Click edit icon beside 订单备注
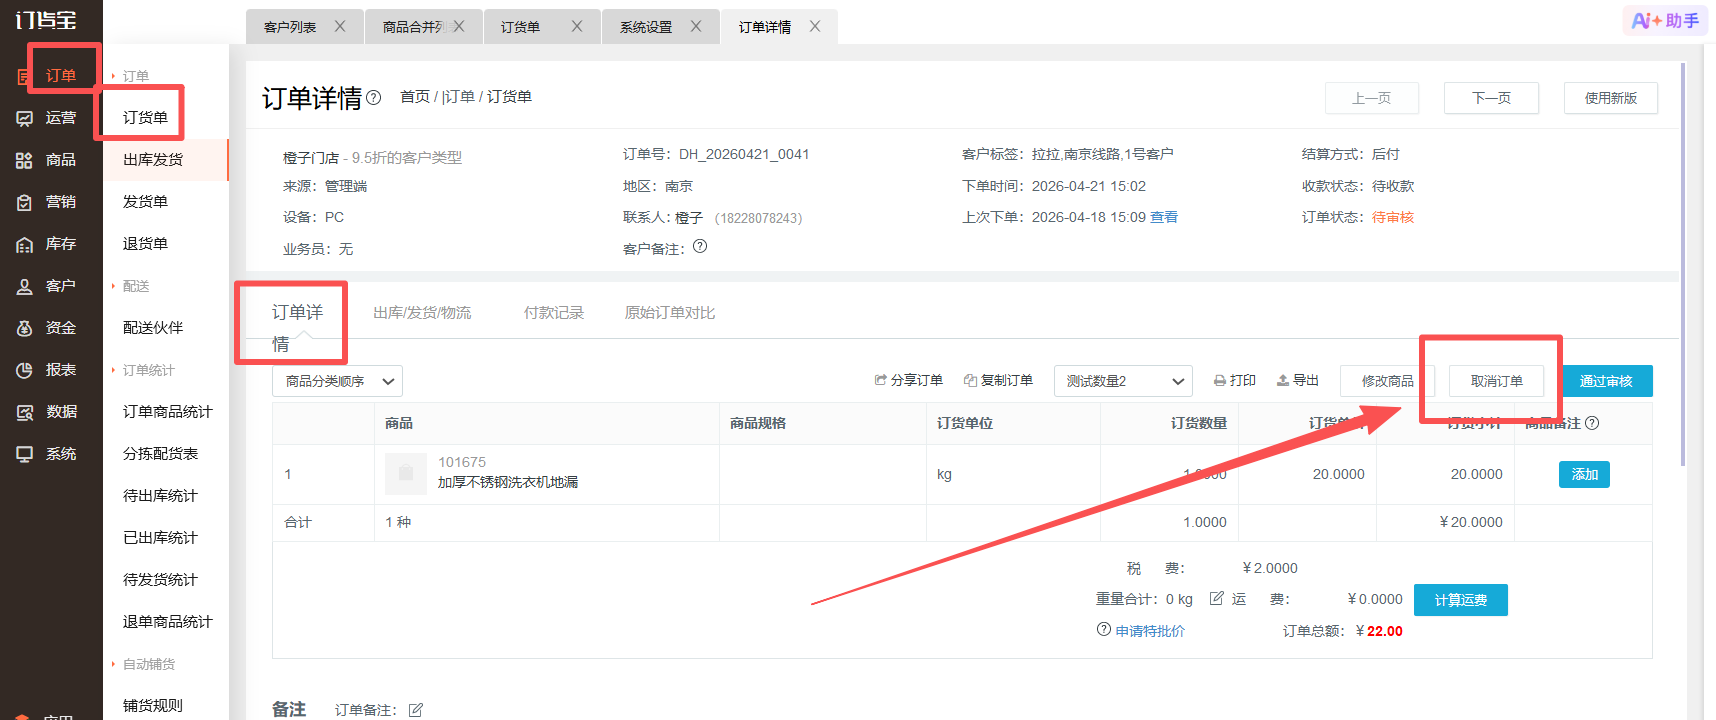Image resolution: width=1716 pixels, height=720 pixels. [416, 710]
